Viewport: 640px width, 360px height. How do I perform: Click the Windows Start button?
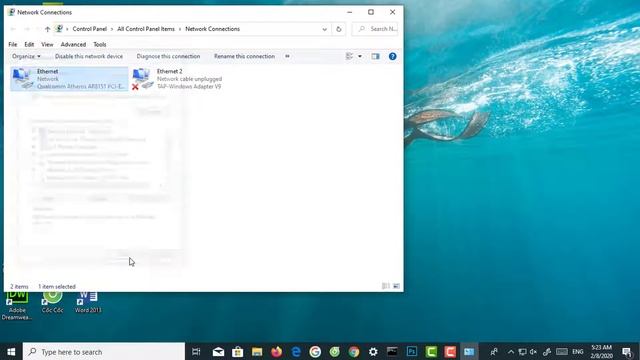[x=11, y=352]
